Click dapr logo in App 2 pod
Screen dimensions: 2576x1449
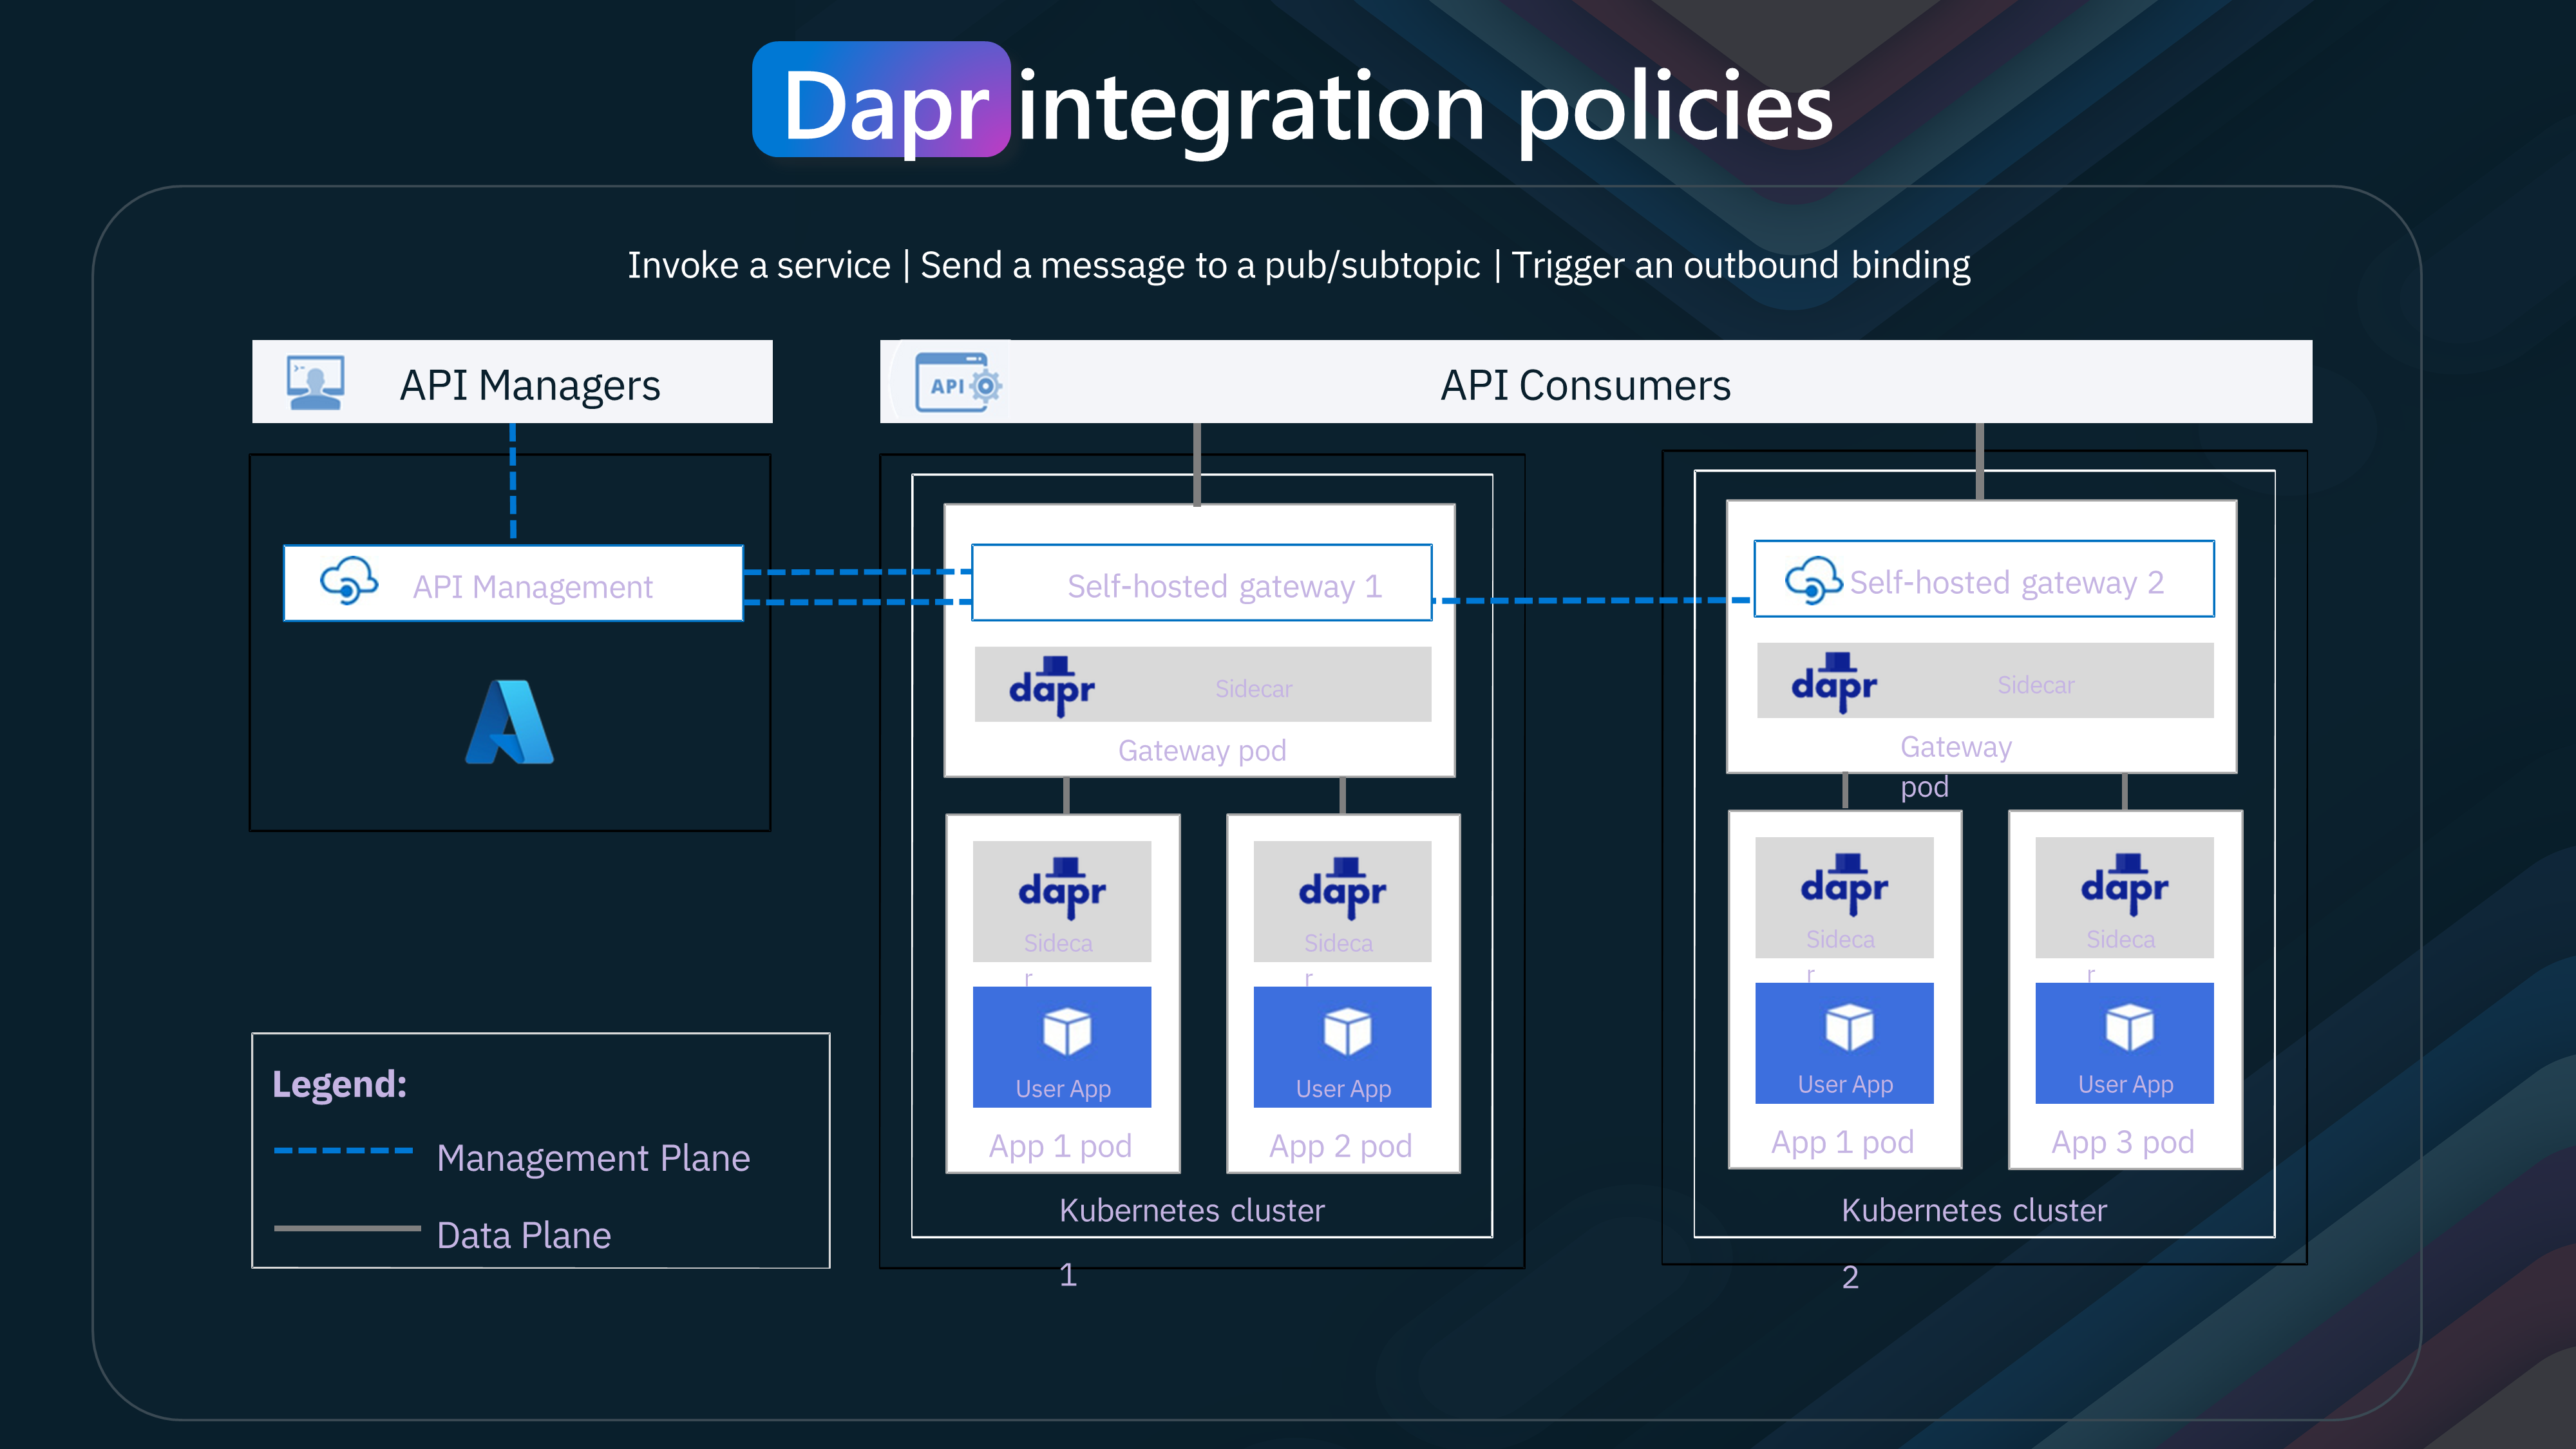(x=1342, y=888)
